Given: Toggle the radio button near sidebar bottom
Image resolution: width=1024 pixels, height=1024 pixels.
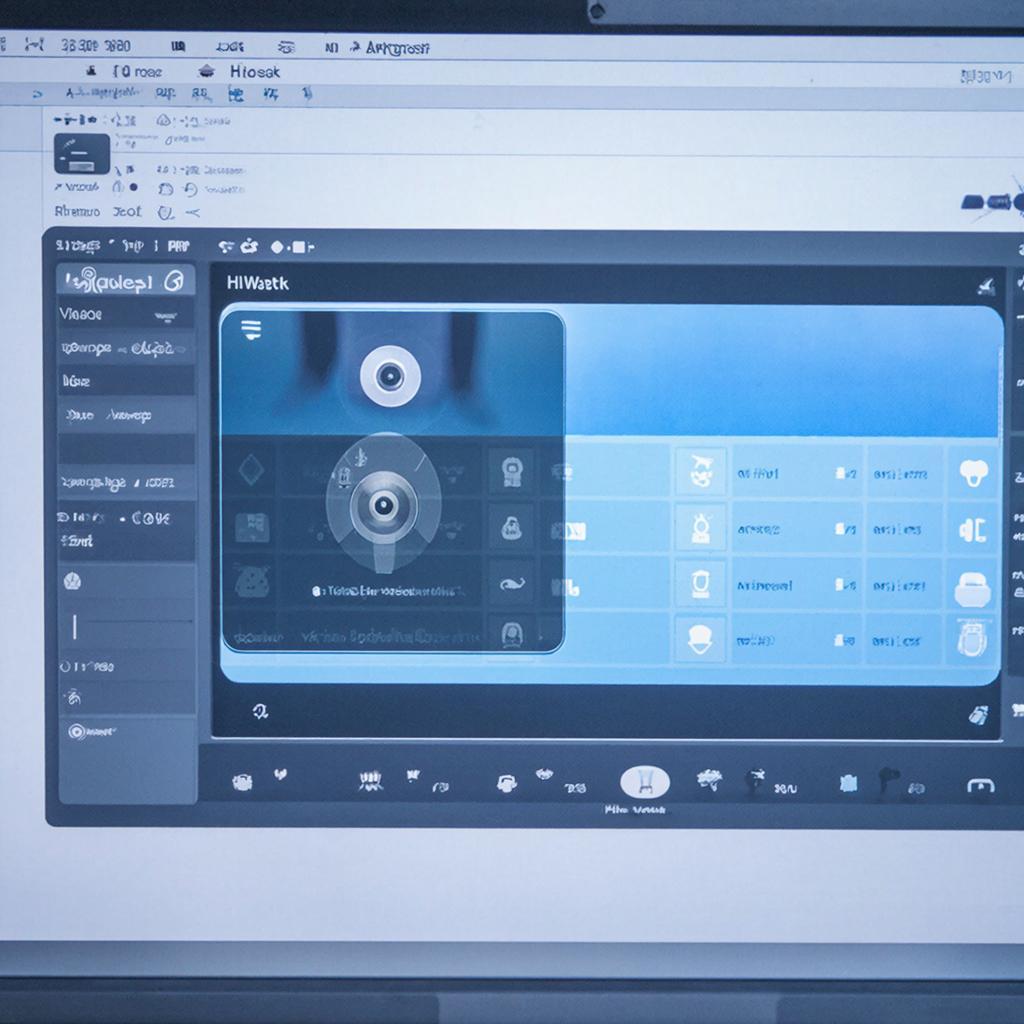Looking at the screenshot, I should point(65,667).
